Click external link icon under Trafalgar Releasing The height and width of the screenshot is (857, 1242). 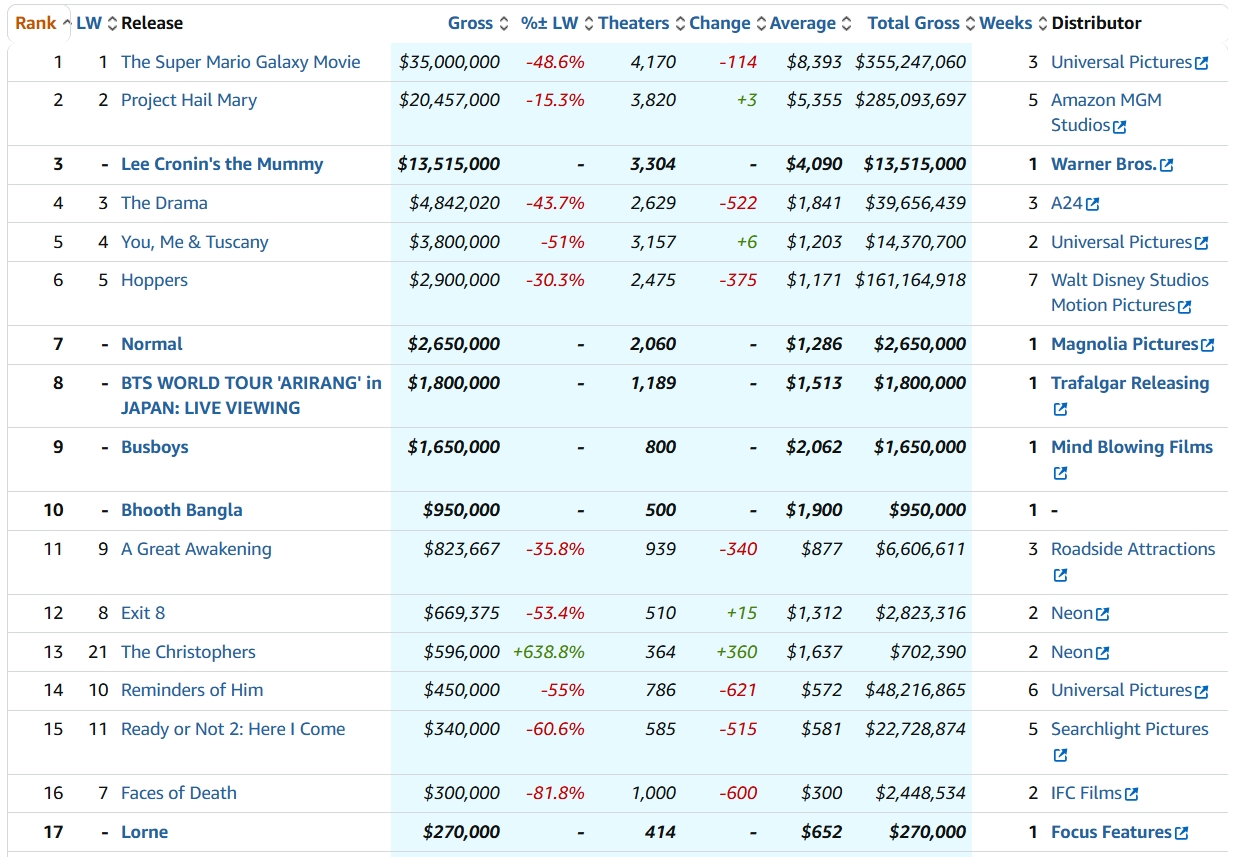1060,410
